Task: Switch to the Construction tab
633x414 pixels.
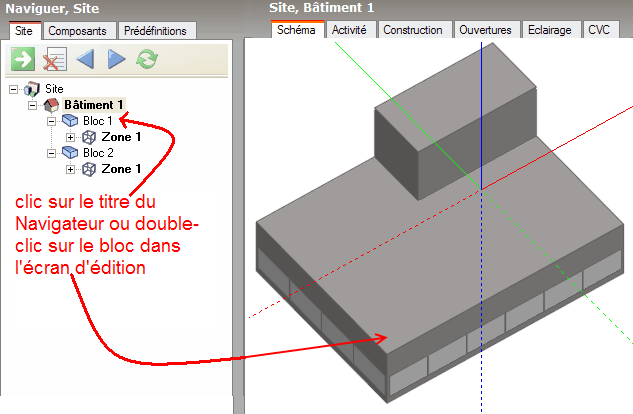Action: (x=413, y=30)
